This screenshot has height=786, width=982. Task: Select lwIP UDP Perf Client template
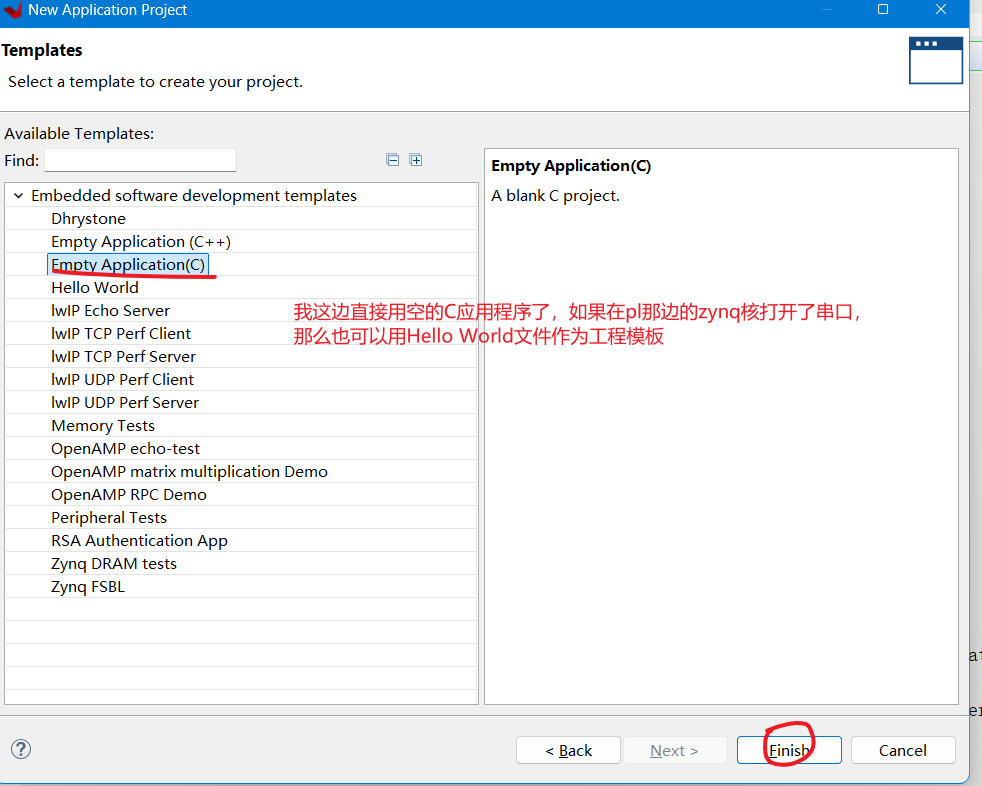(122, 380)
